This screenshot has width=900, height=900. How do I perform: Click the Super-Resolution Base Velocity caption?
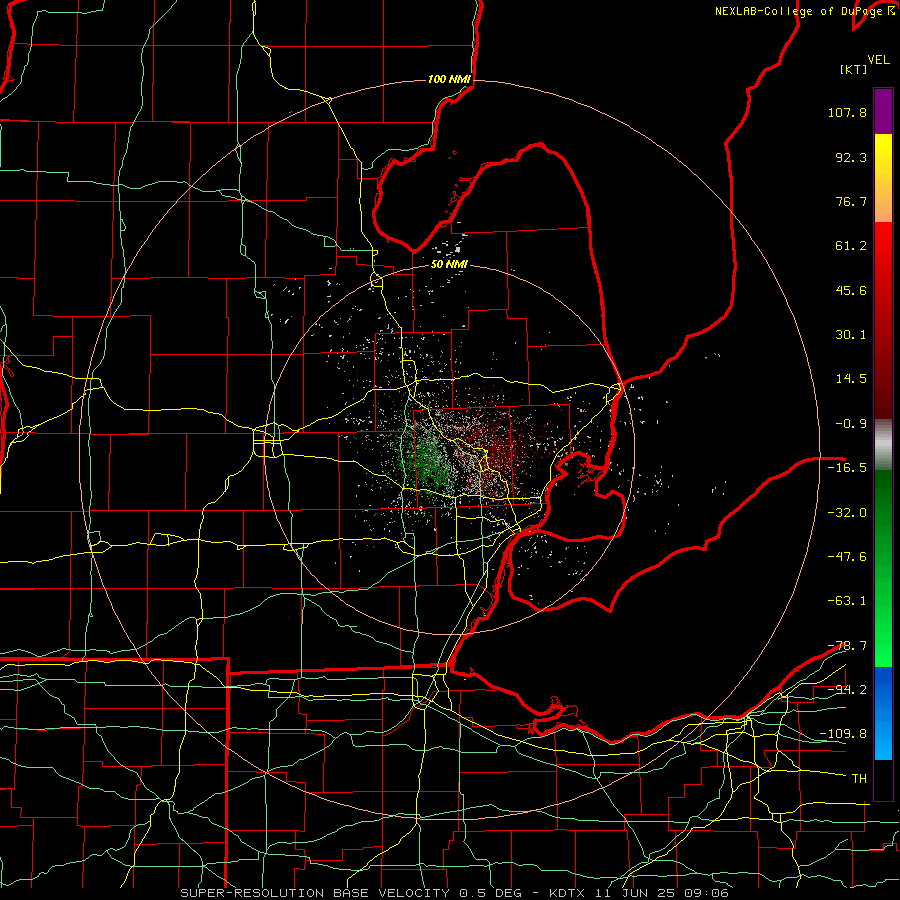pos(455,893)
